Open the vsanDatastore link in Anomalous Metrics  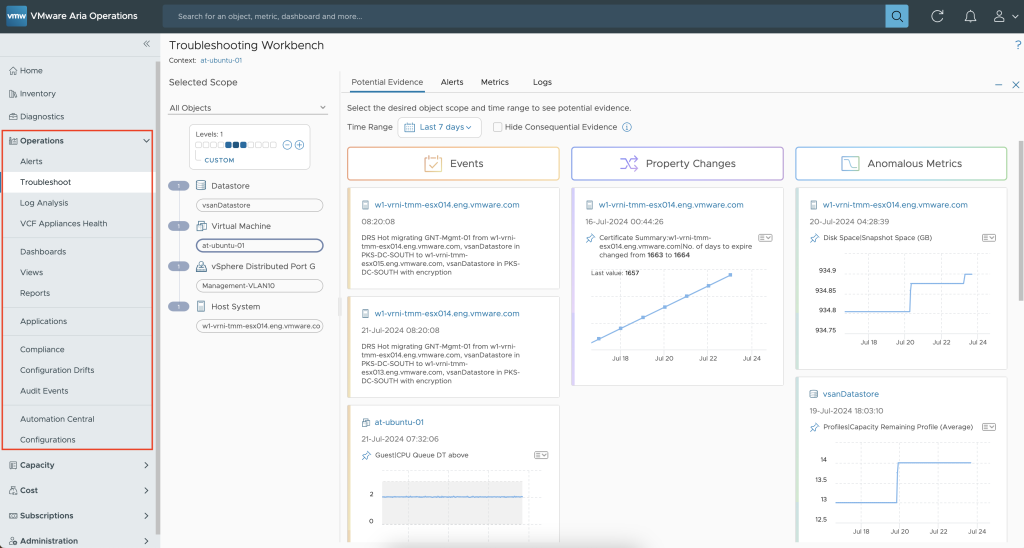[849, 394]
